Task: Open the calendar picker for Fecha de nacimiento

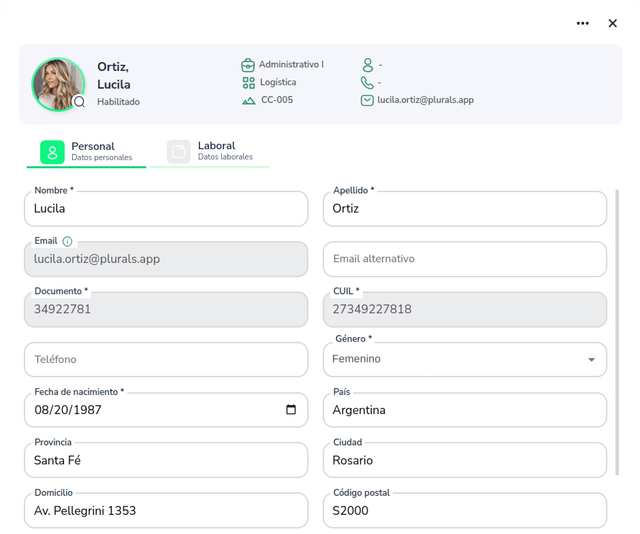Action: [x=291, y=409]
